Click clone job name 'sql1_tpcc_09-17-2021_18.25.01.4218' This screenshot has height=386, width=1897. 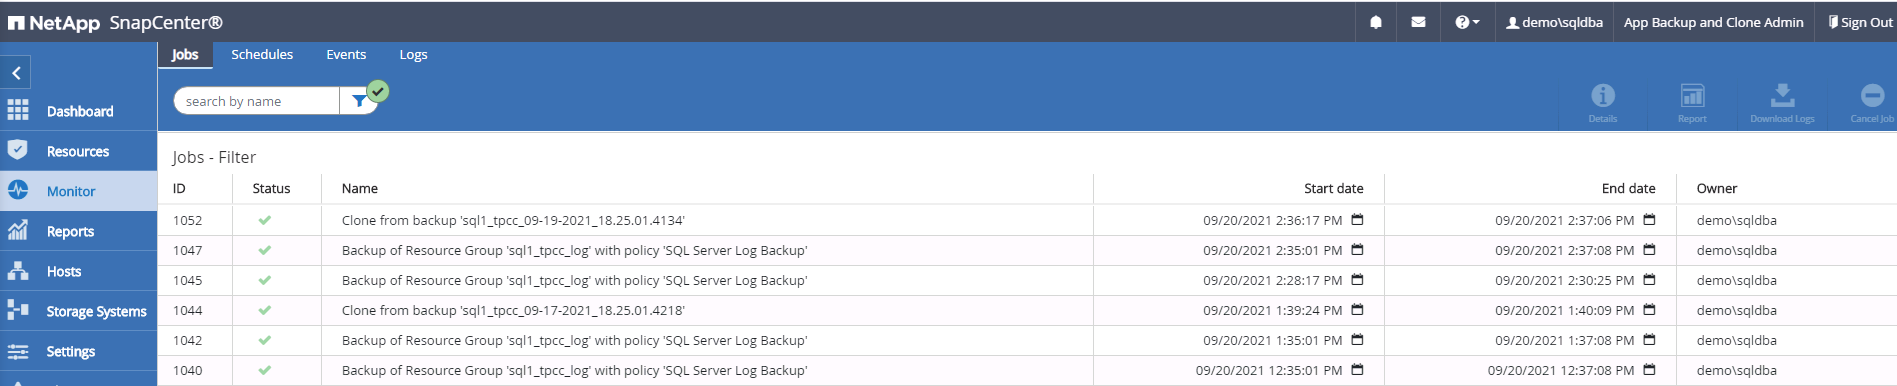(x=513, y=310)
